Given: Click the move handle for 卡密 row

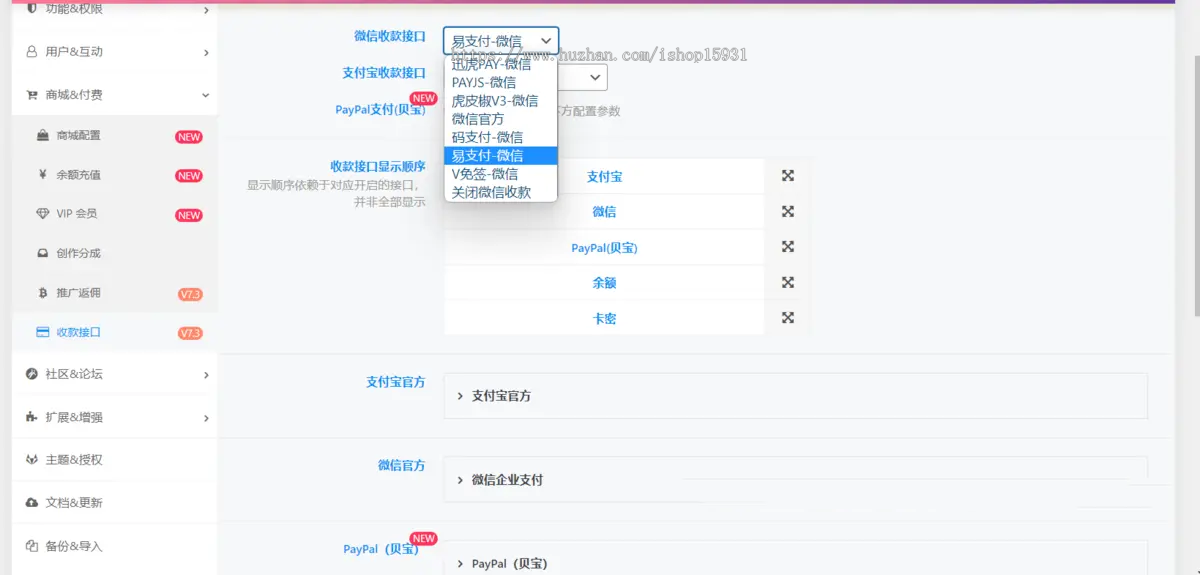Looking at the screenshot, I should click(788, 318).
